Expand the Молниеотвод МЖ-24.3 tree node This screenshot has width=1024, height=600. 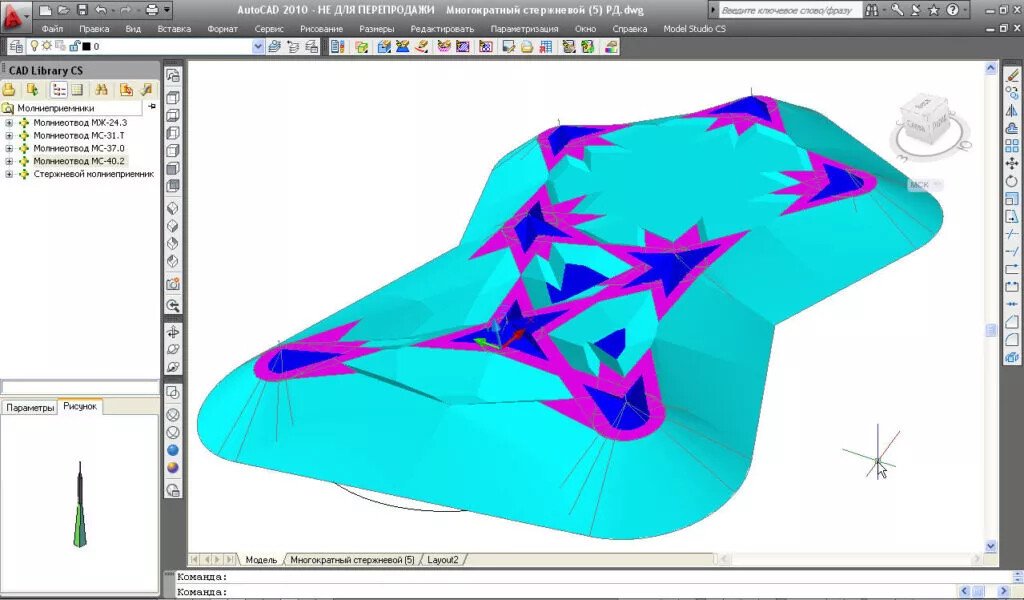(8, 123)
